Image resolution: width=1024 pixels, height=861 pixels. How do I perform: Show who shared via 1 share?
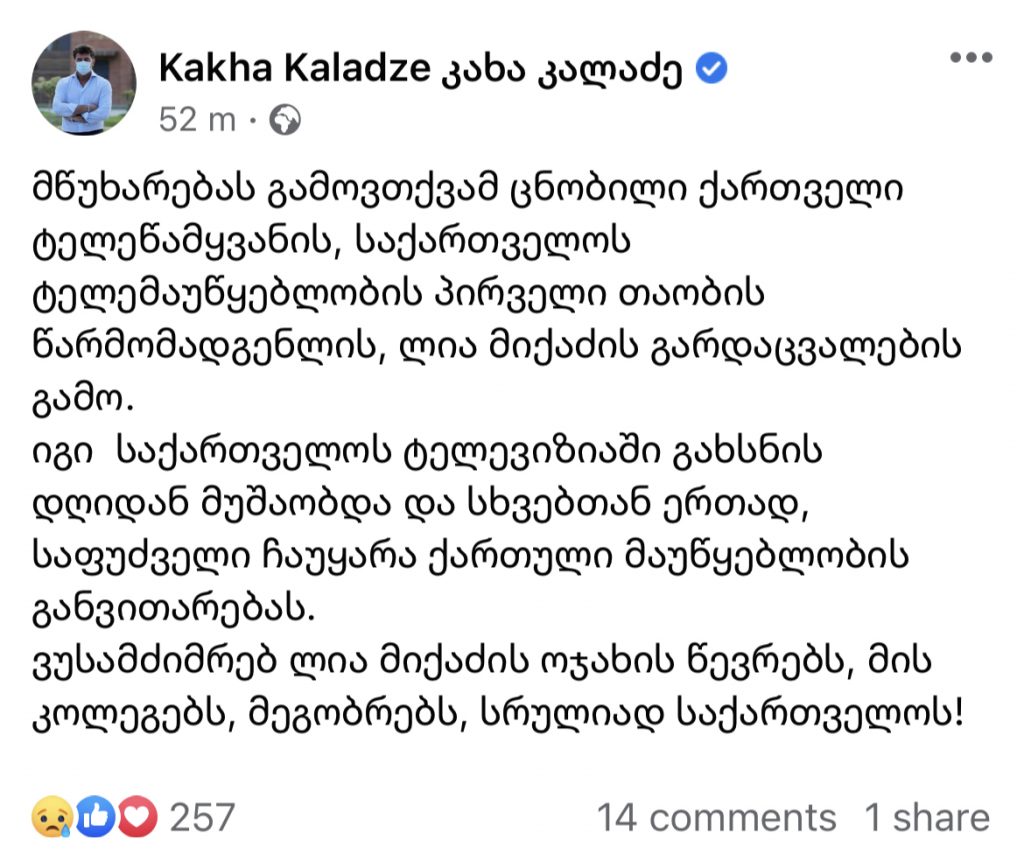[926, 817]
